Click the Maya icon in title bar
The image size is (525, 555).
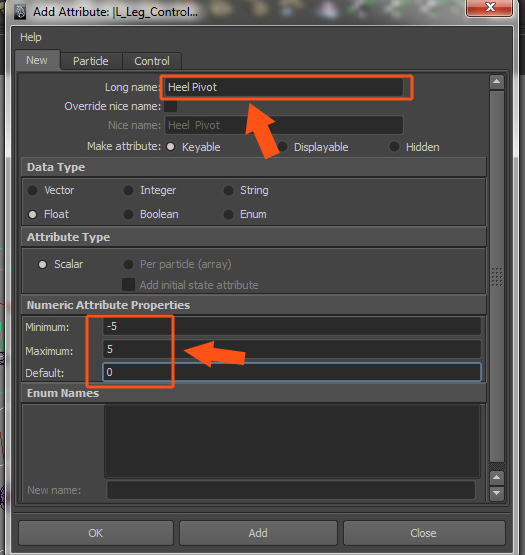click(20, 12)
